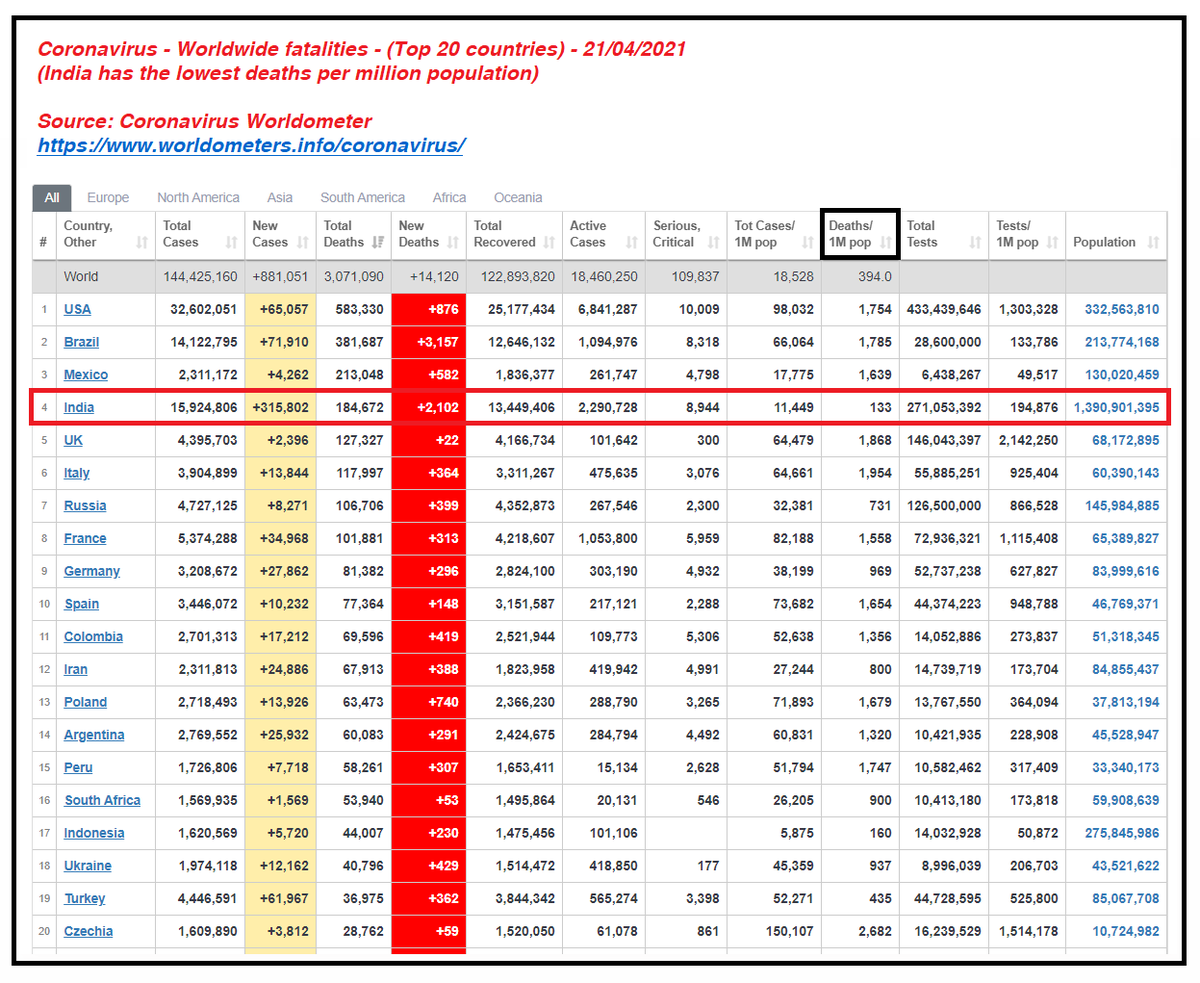Image resolution: width=1200 pixels, height=983 pixels.
Task: Select USA total deaths 583,330
Action: tap(360, 309)
